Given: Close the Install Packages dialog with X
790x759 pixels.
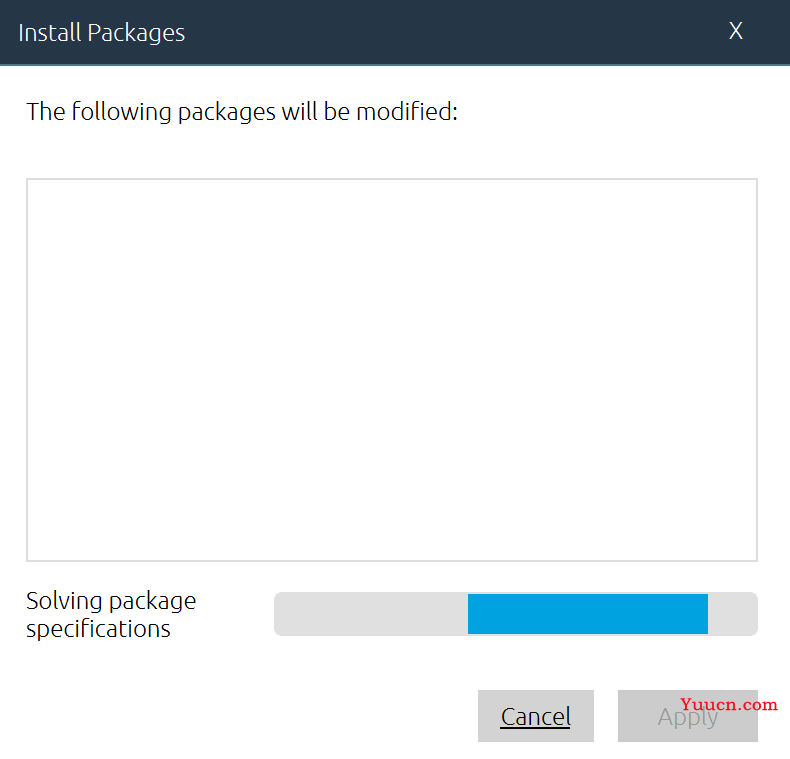Looking at the screenshot, I should pyautogui.click(x=736, y=31).
